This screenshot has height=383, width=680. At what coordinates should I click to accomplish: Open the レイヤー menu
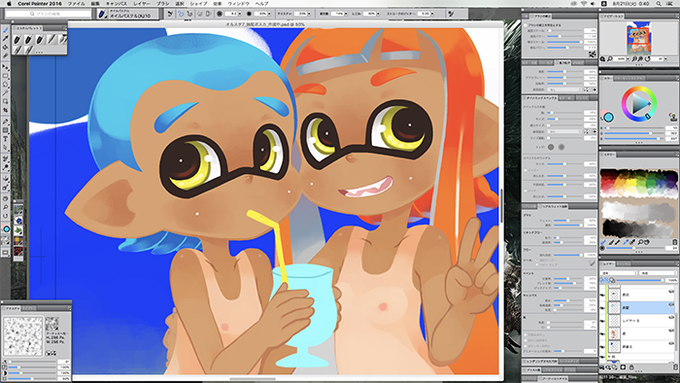[141, 3]
